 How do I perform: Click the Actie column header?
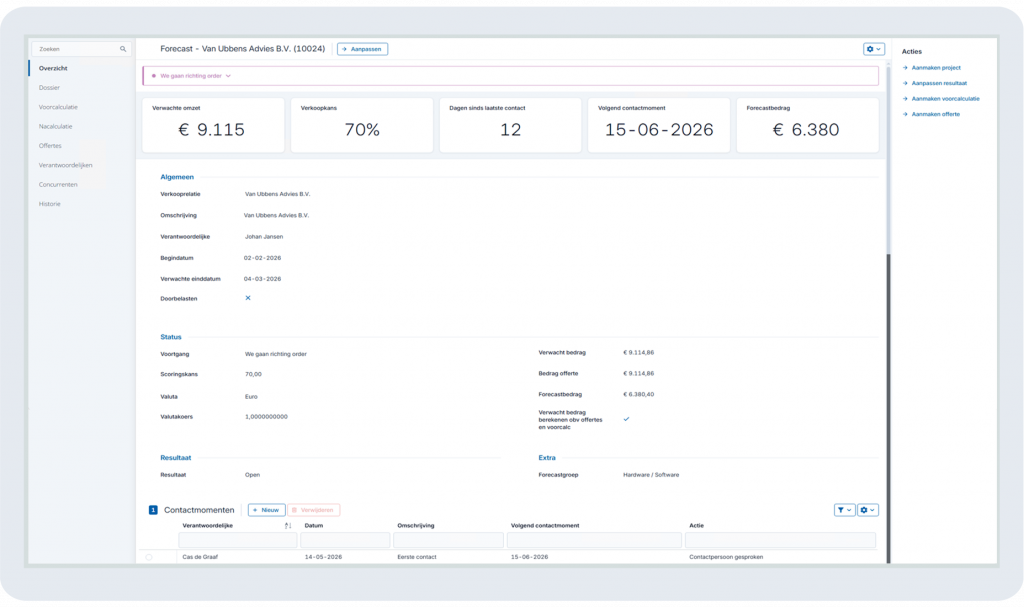pyautogui.click(x=696, y=525)
